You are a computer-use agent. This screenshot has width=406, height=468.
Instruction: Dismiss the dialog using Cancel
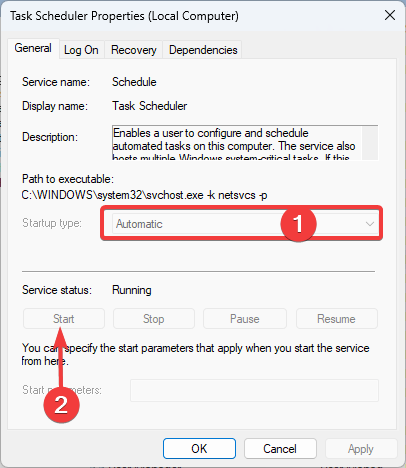click(280, 449)
